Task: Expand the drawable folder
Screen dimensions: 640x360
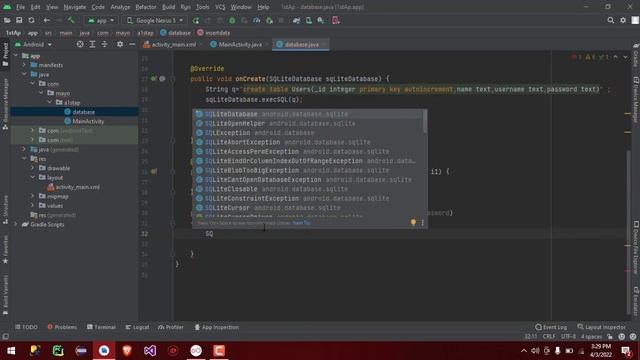Action: pyautogui.click(x=33, y=168)
